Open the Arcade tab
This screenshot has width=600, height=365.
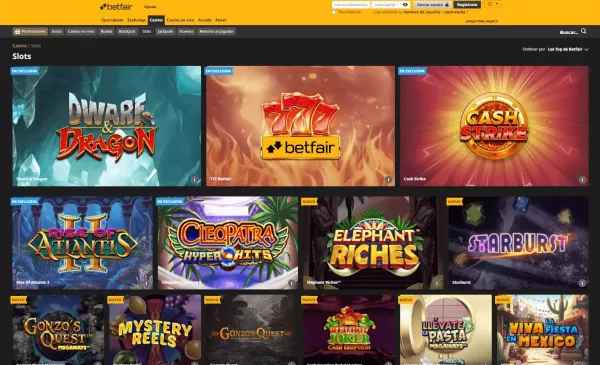(205, 20)
